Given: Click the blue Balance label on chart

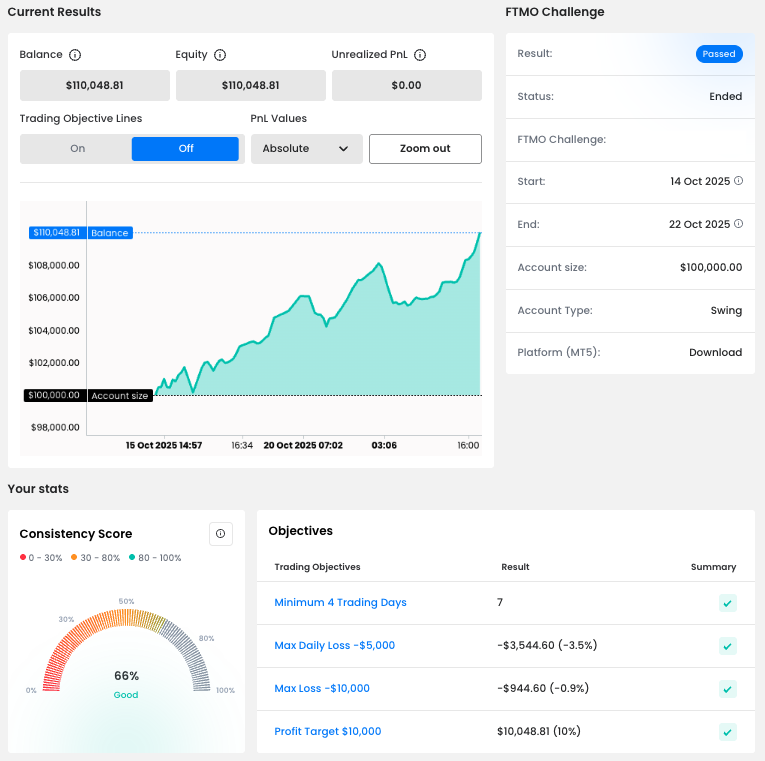Looking at the screenshot, I should [x=110, y=233].
